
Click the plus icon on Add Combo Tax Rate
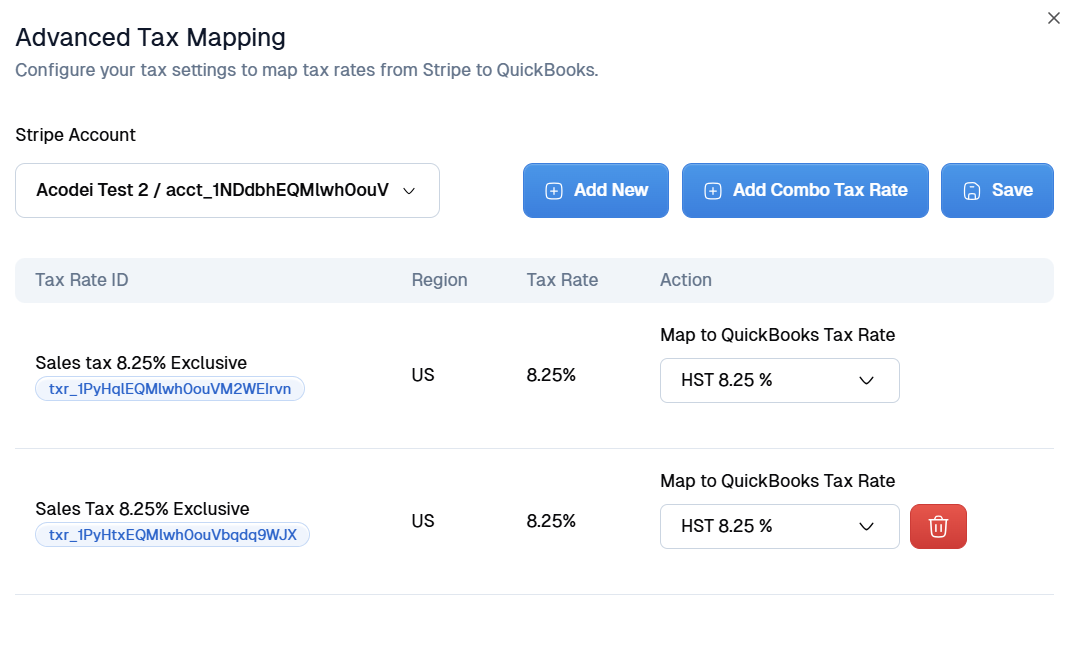pos(712,191)
